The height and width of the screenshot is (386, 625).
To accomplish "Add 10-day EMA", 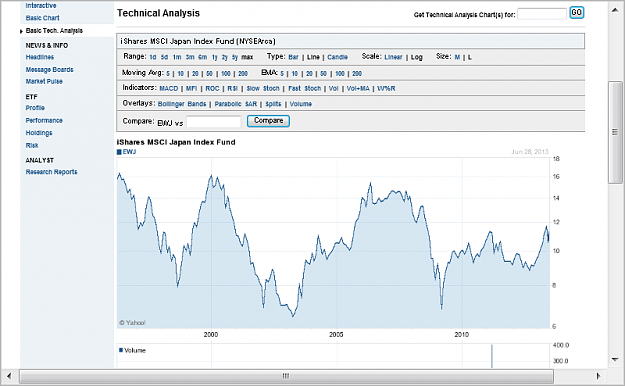I will (295, 74).
